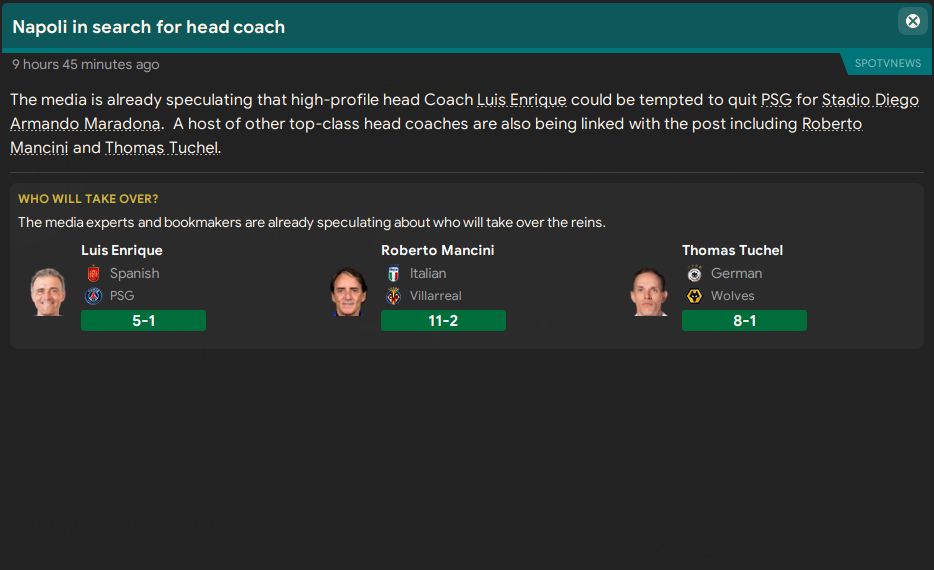Click the 8-1 odds for Thomas Tuchel
934x570 pixels.
(x=744, y=321)
